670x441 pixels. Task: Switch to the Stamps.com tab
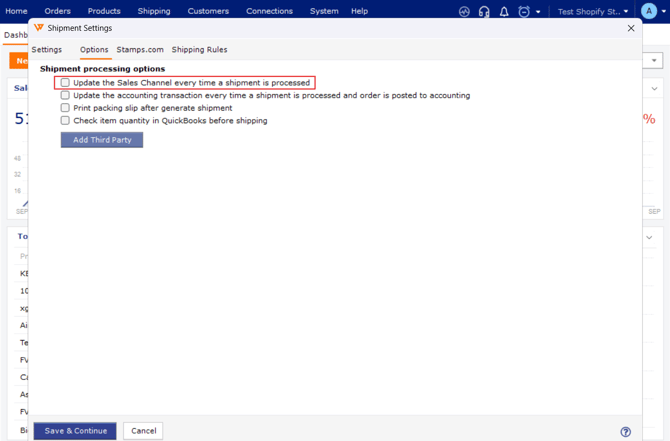140,49
